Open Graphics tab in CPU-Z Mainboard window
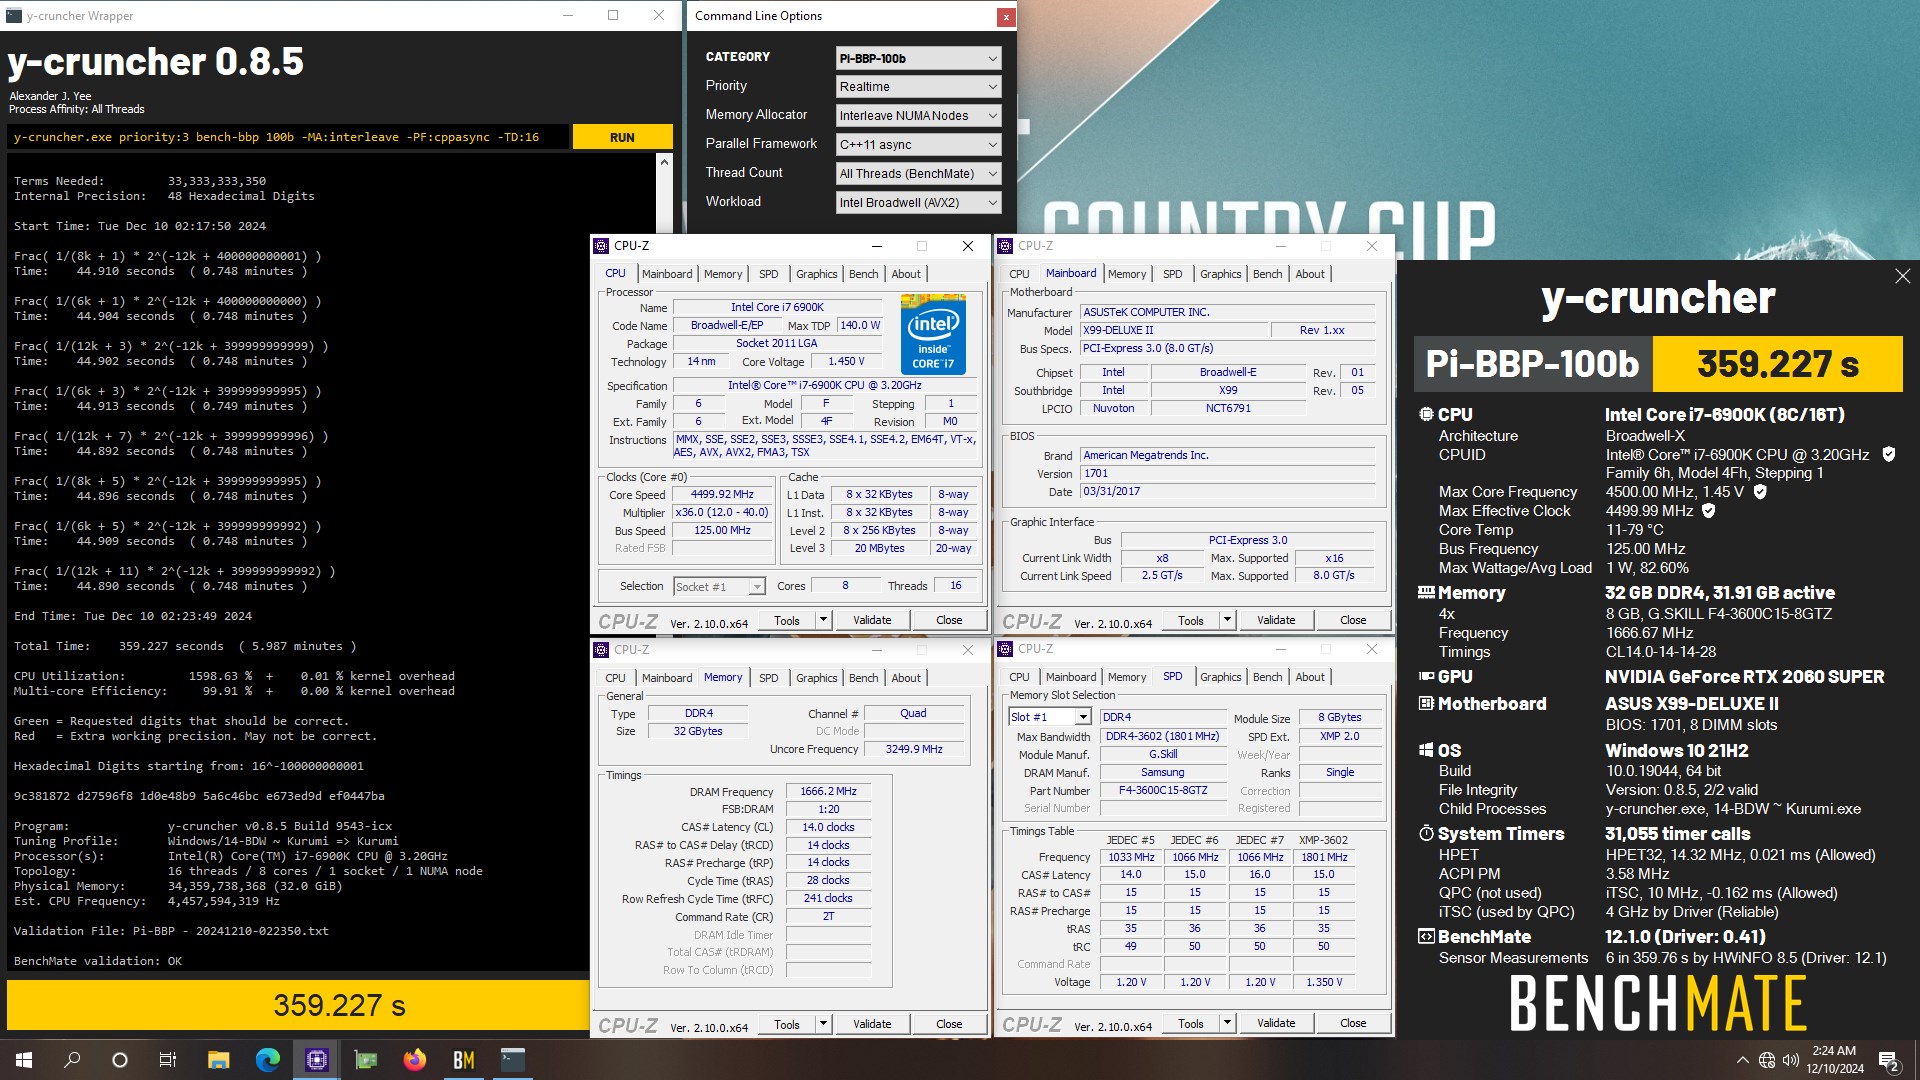 pos(1220,274)
